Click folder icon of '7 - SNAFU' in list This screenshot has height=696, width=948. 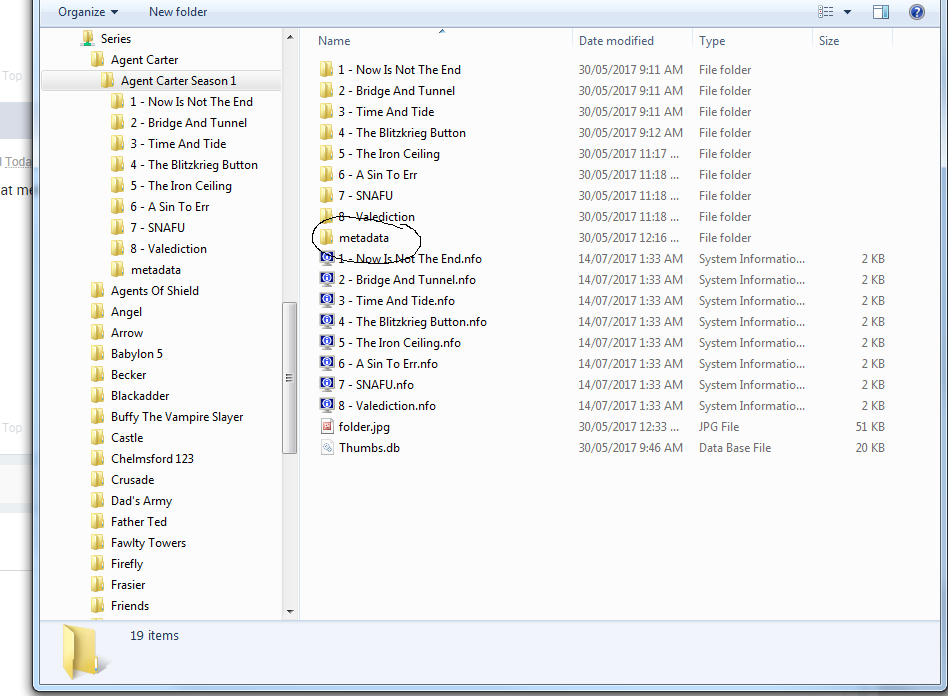pyautogui.click(x=326, y=195)
